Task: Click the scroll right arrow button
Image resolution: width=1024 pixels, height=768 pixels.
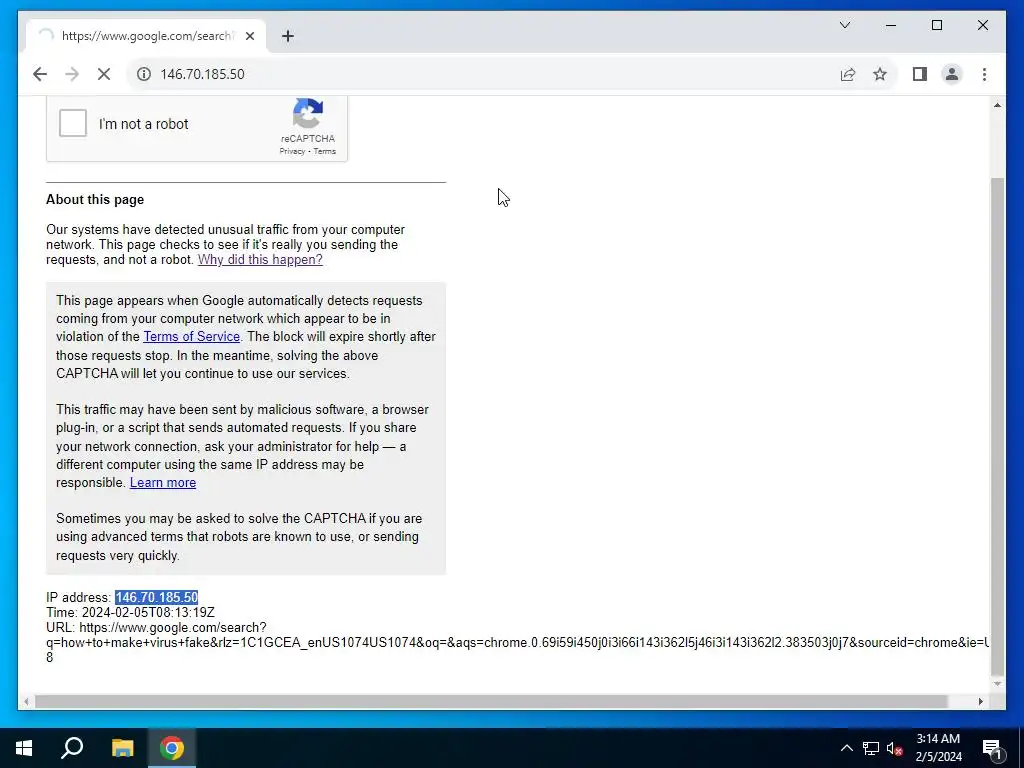Action: [x=981, y=701]
